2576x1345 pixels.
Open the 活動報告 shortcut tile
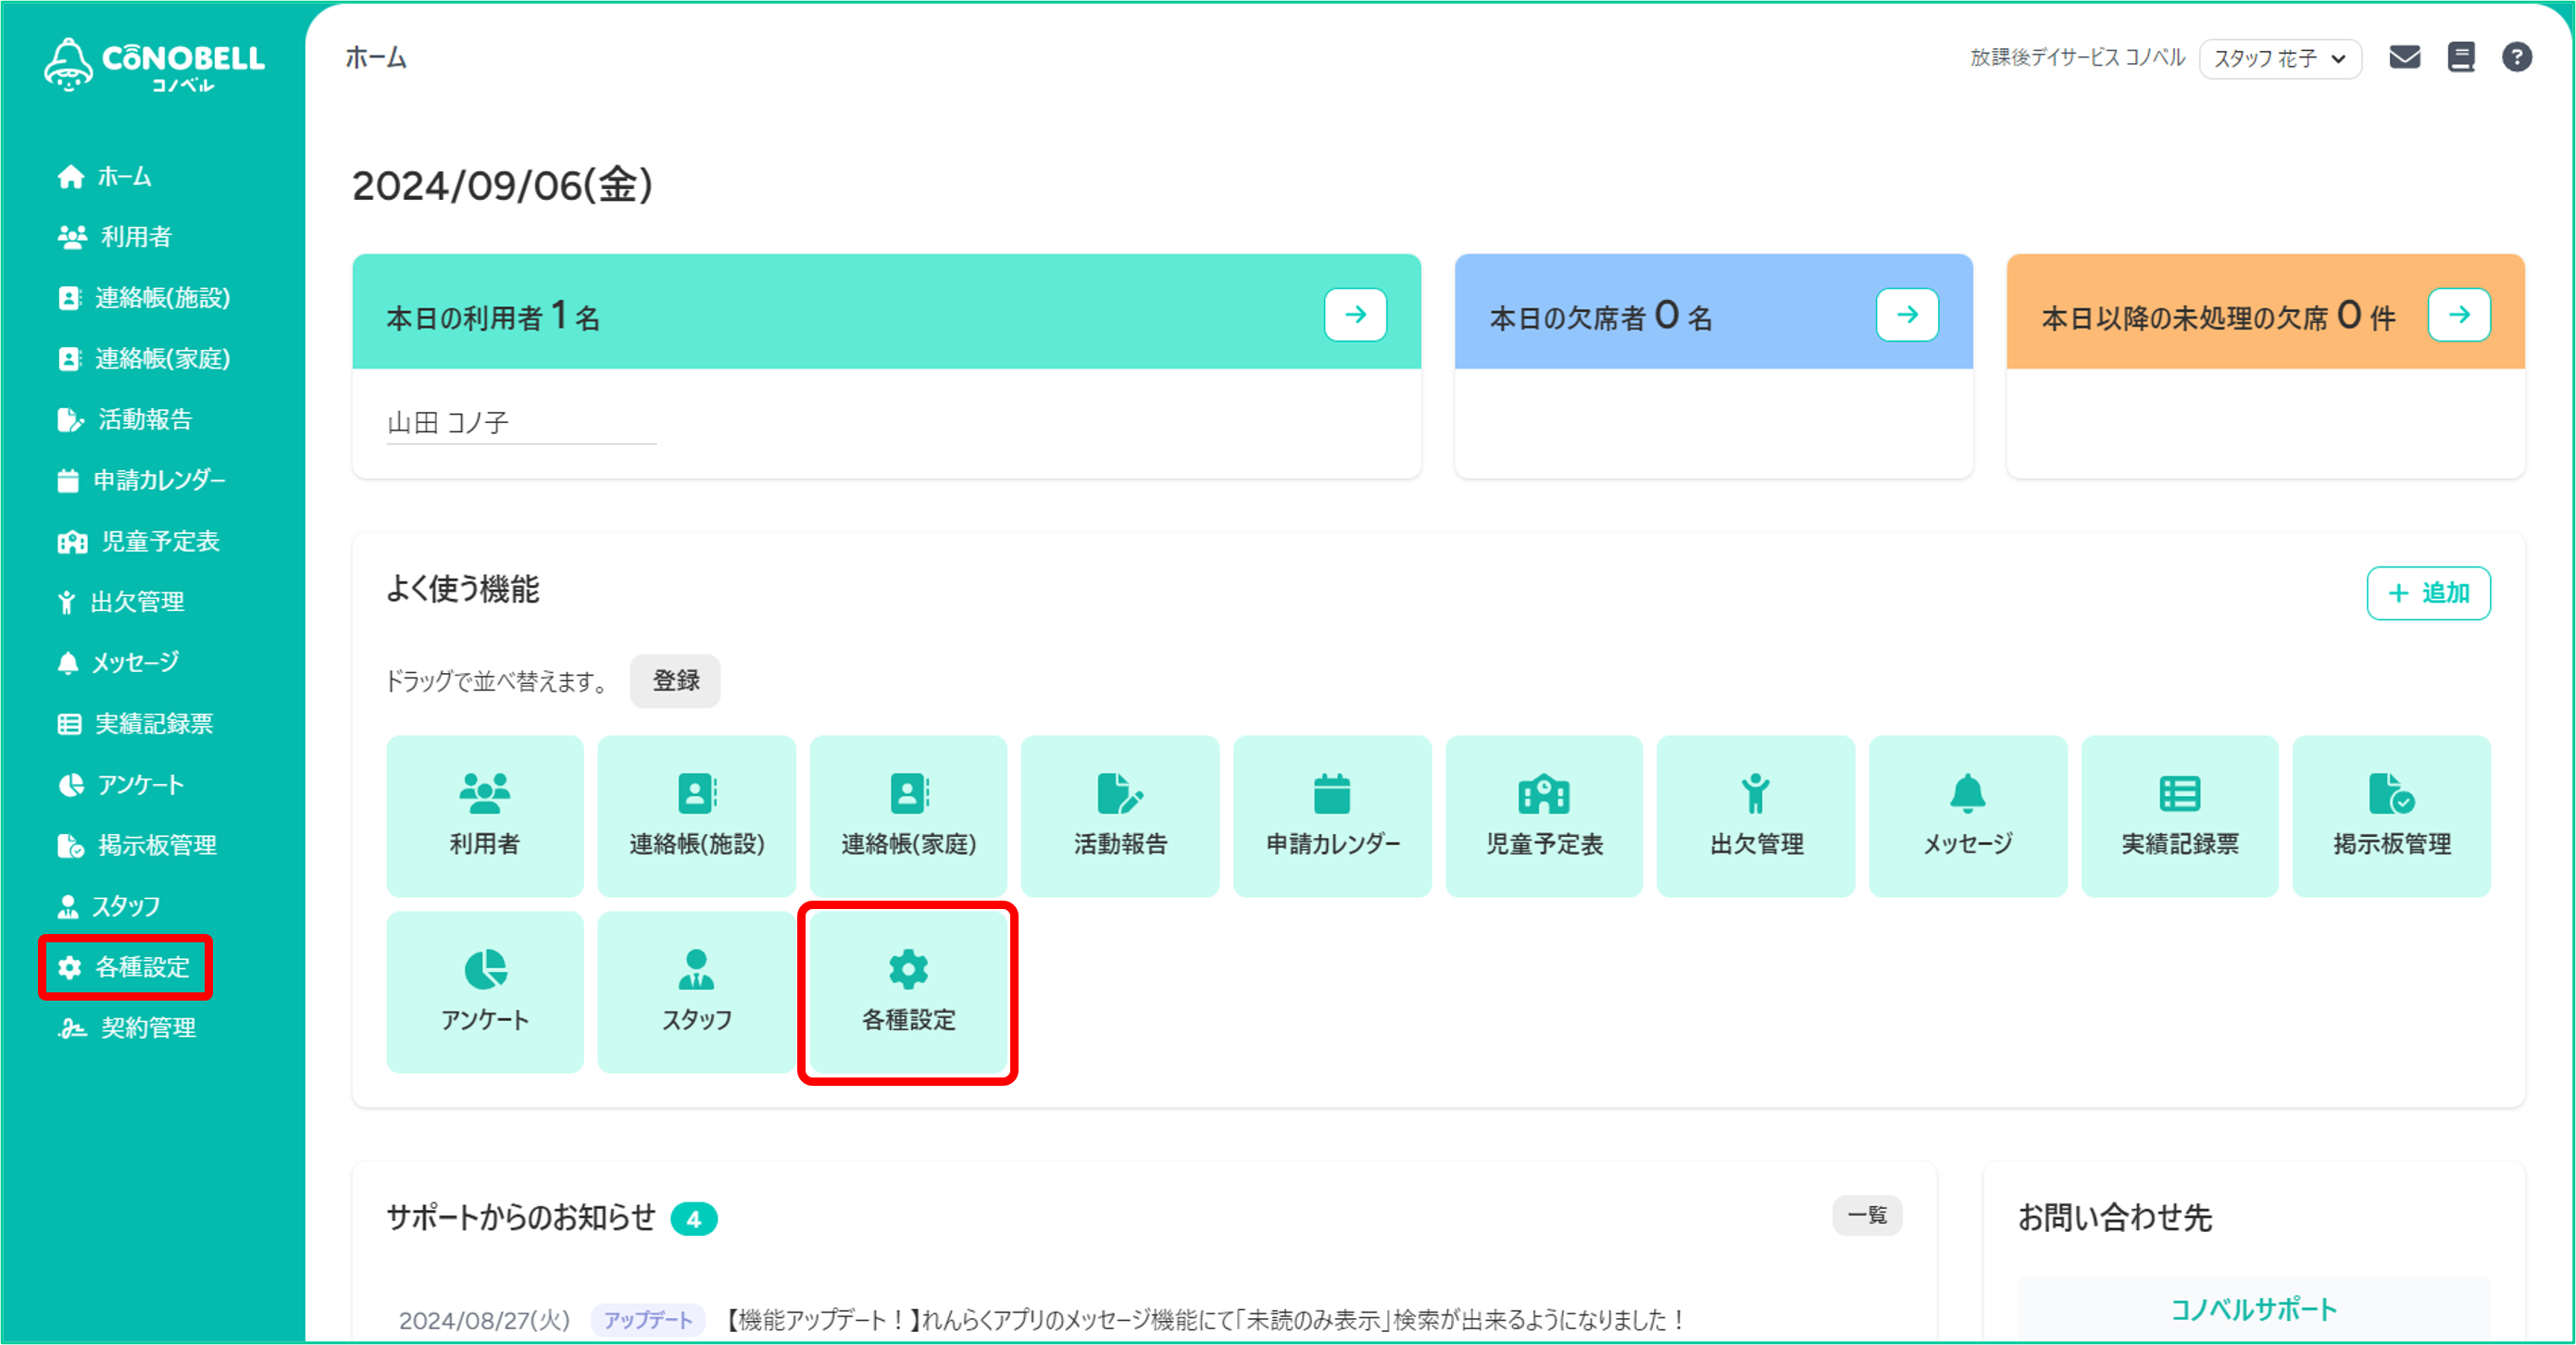point(1120,816)
